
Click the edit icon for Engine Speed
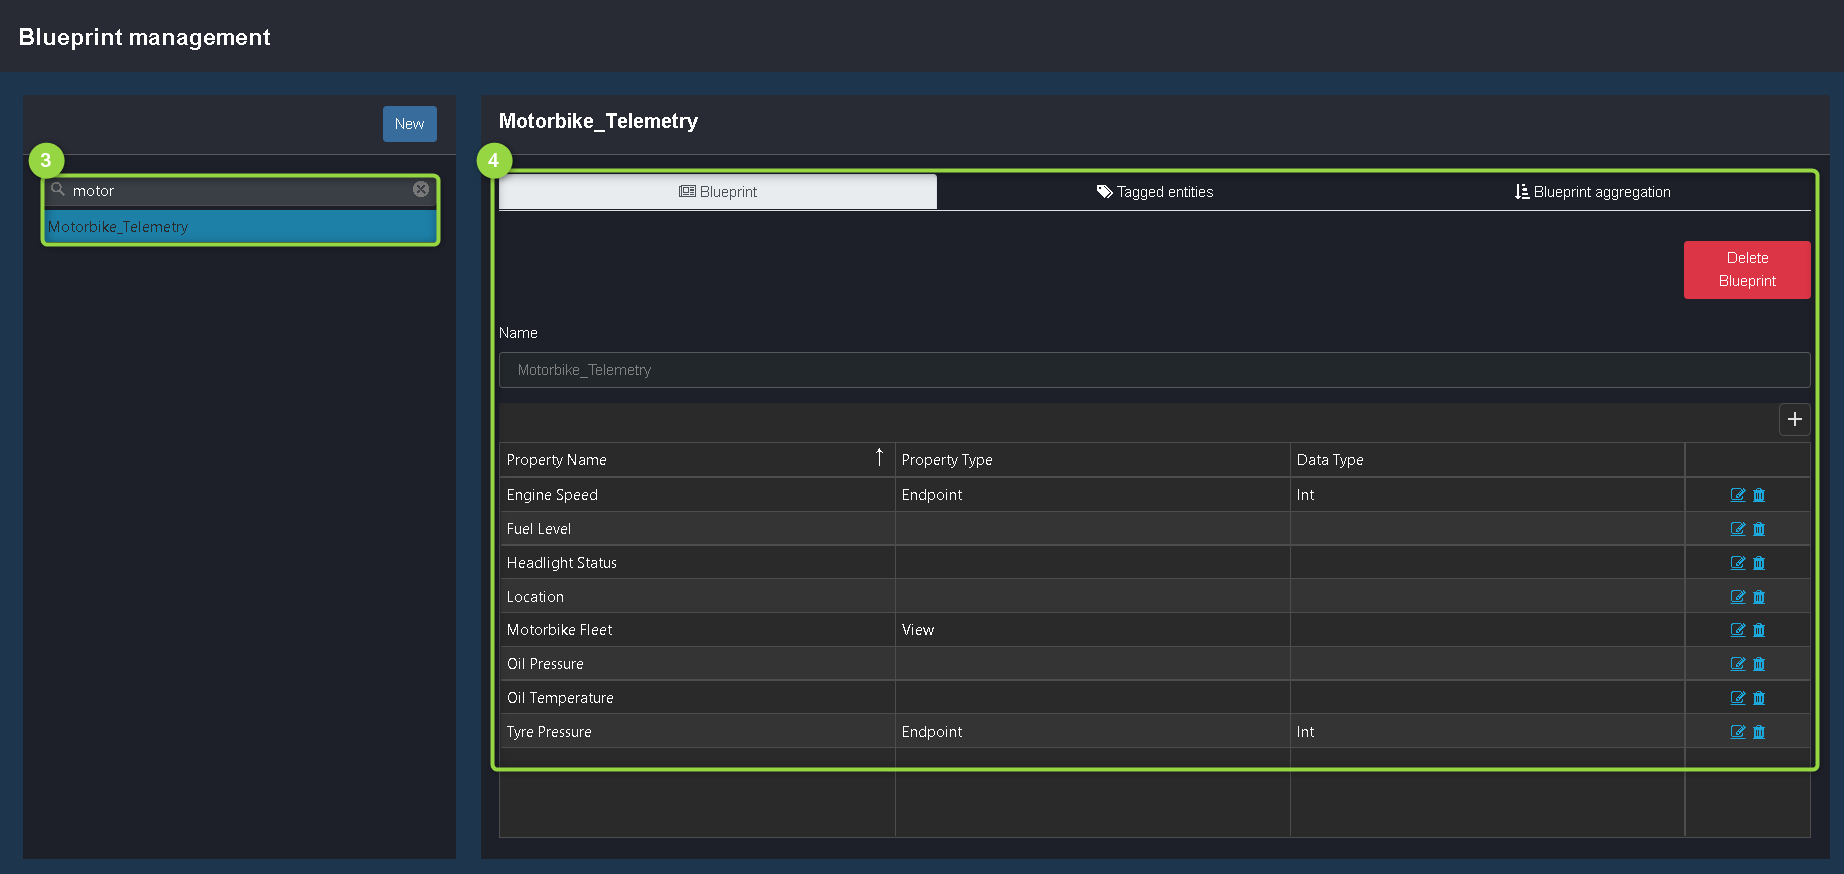click(1737, 495)
